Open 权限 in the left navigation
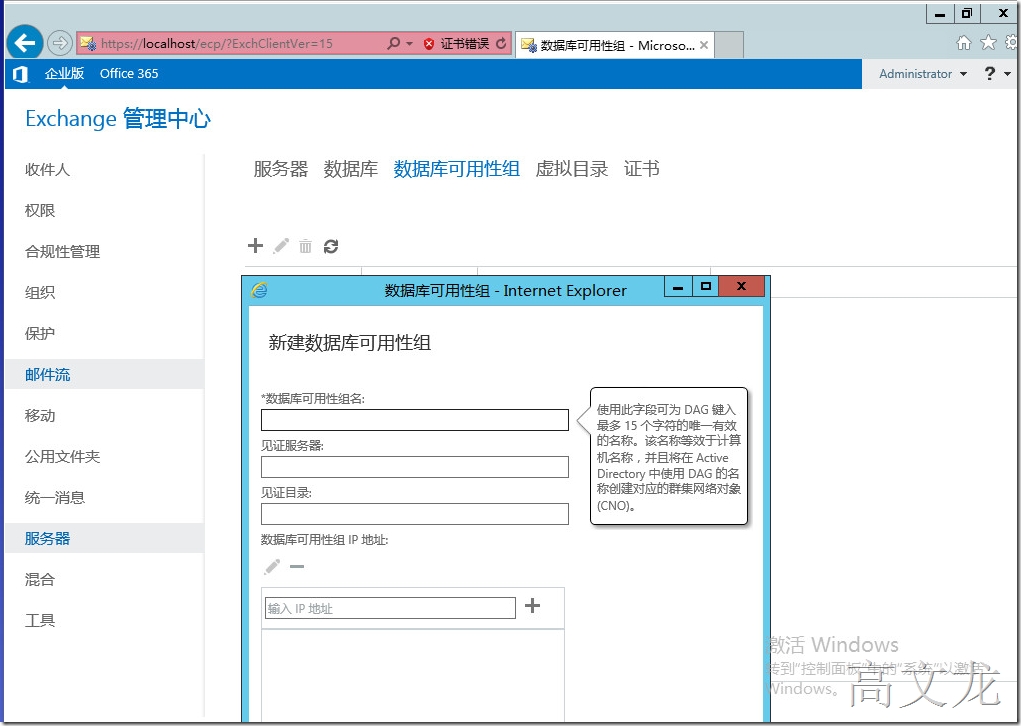Viewport: 1021px width, 726px height. click(x=40, y=211)
